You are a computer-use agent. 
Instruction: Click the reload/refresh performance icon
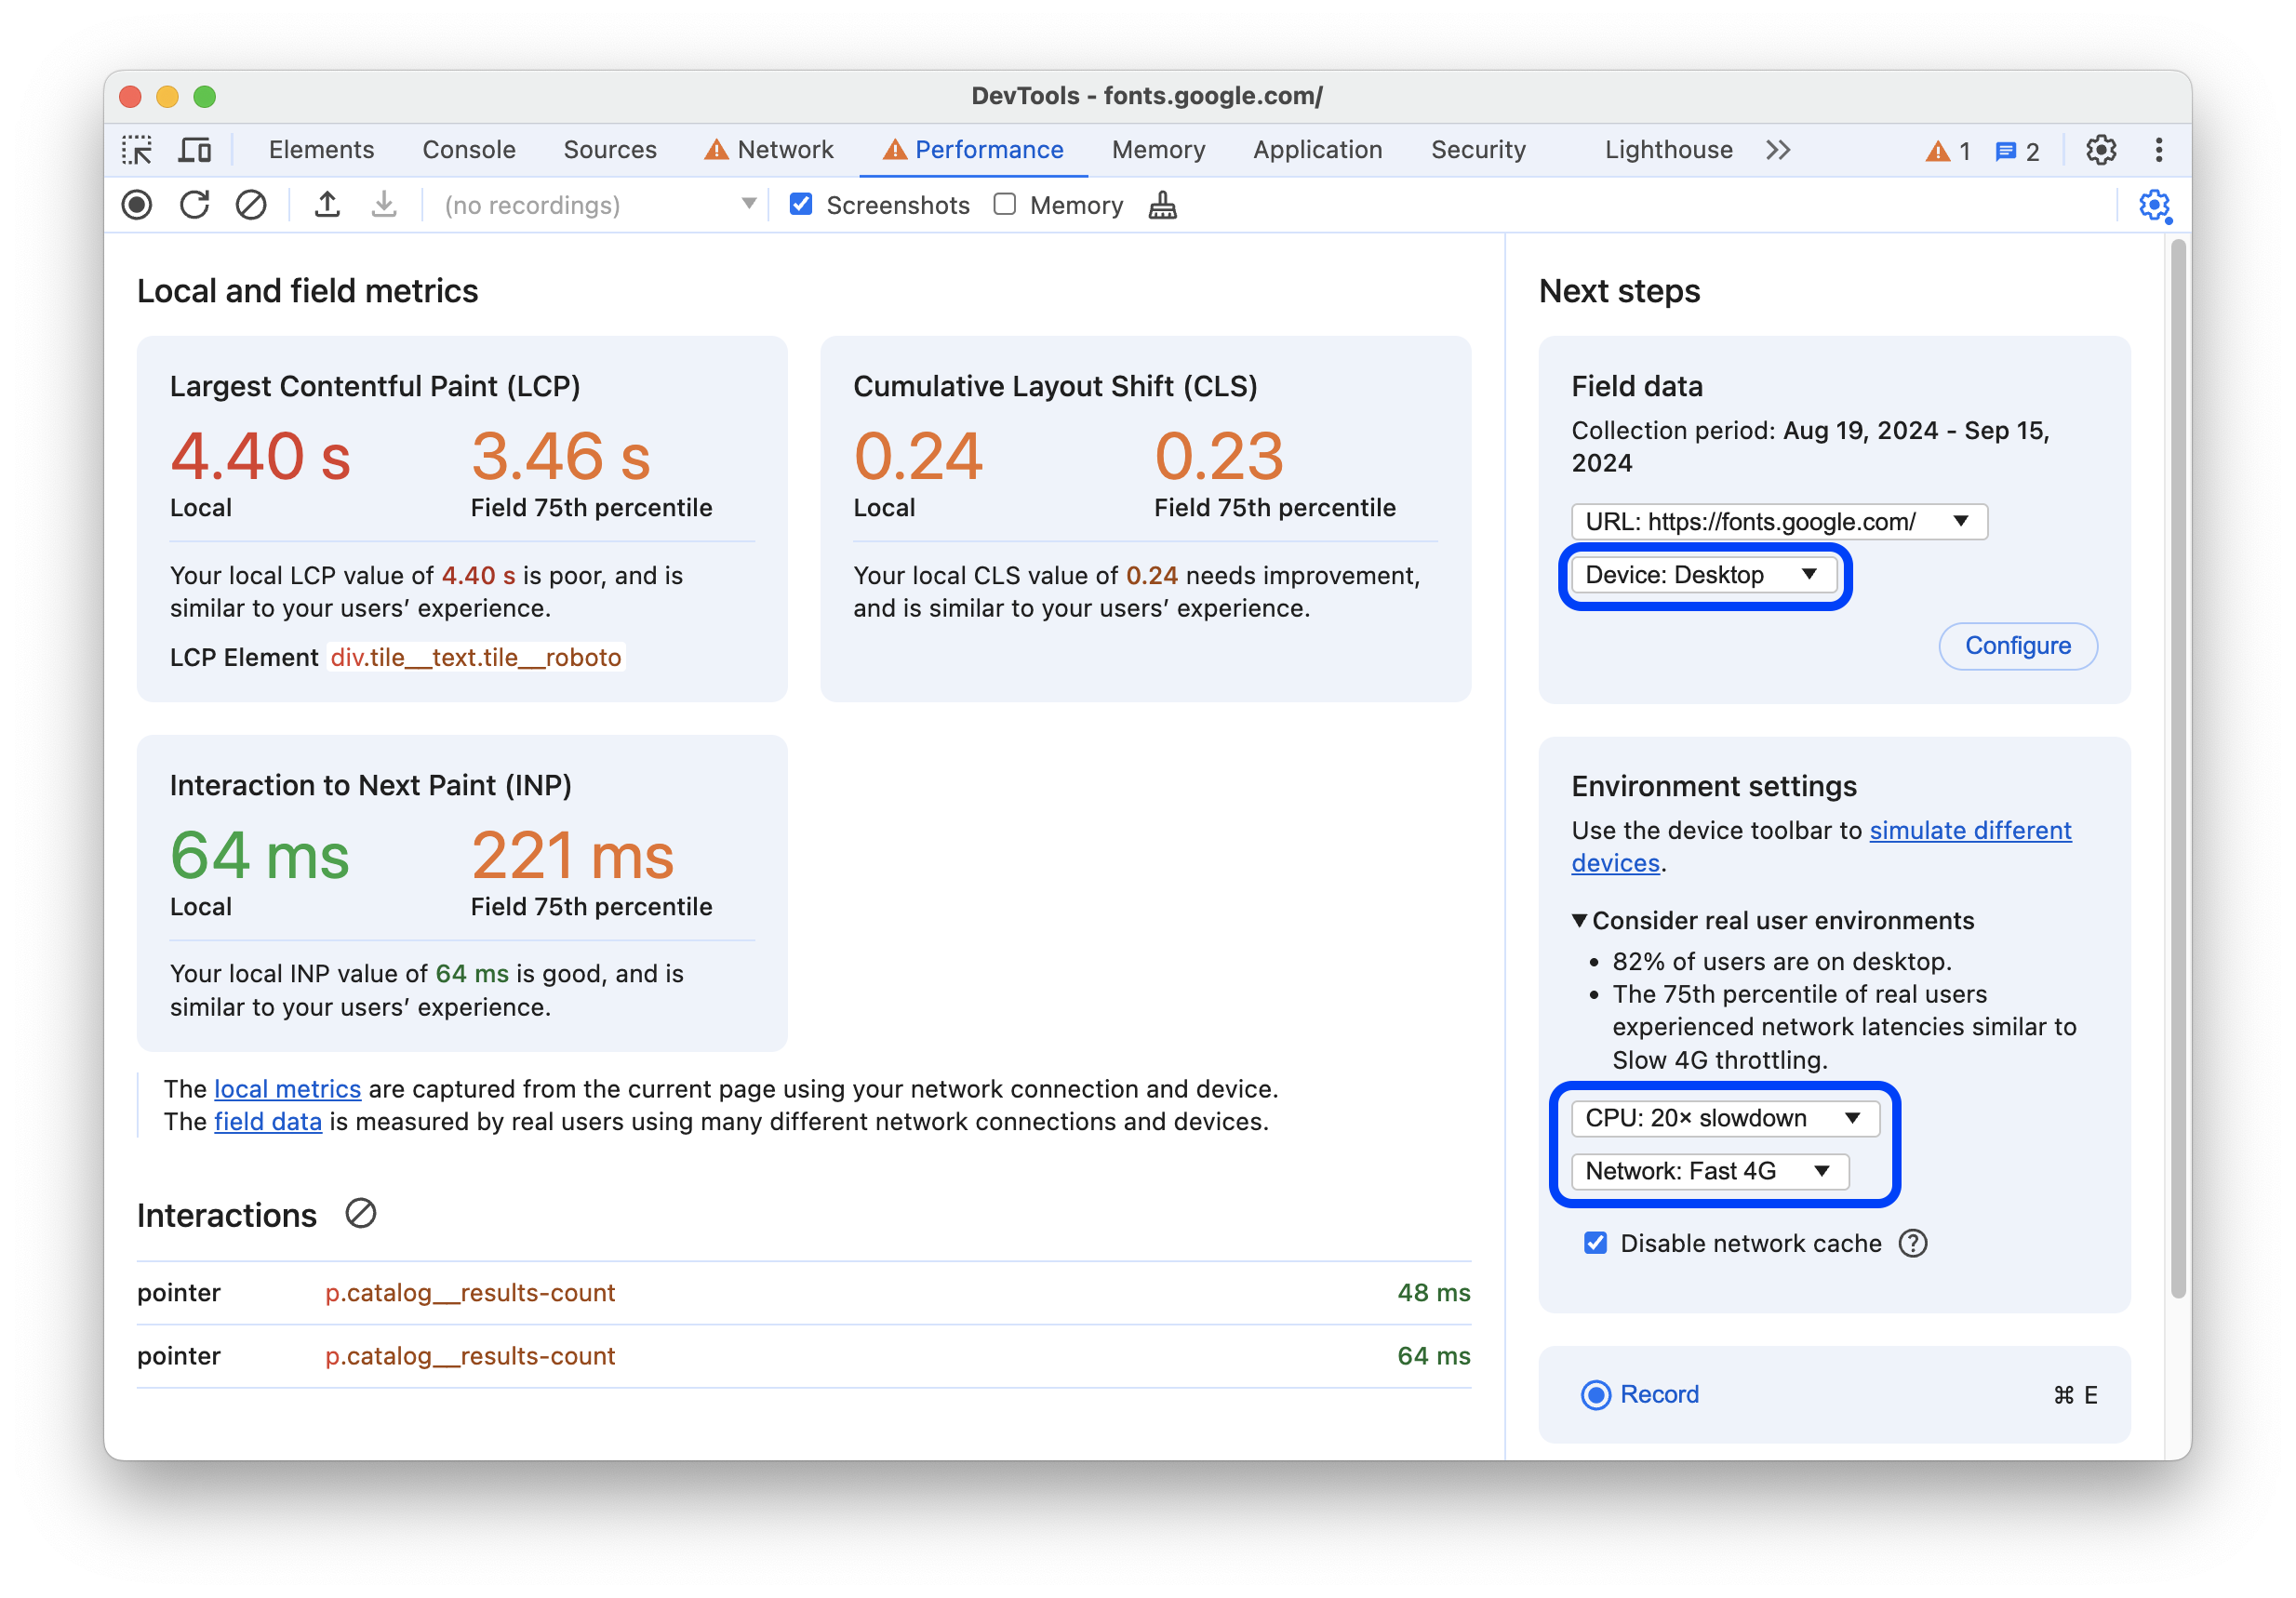[x=195, y=207]
